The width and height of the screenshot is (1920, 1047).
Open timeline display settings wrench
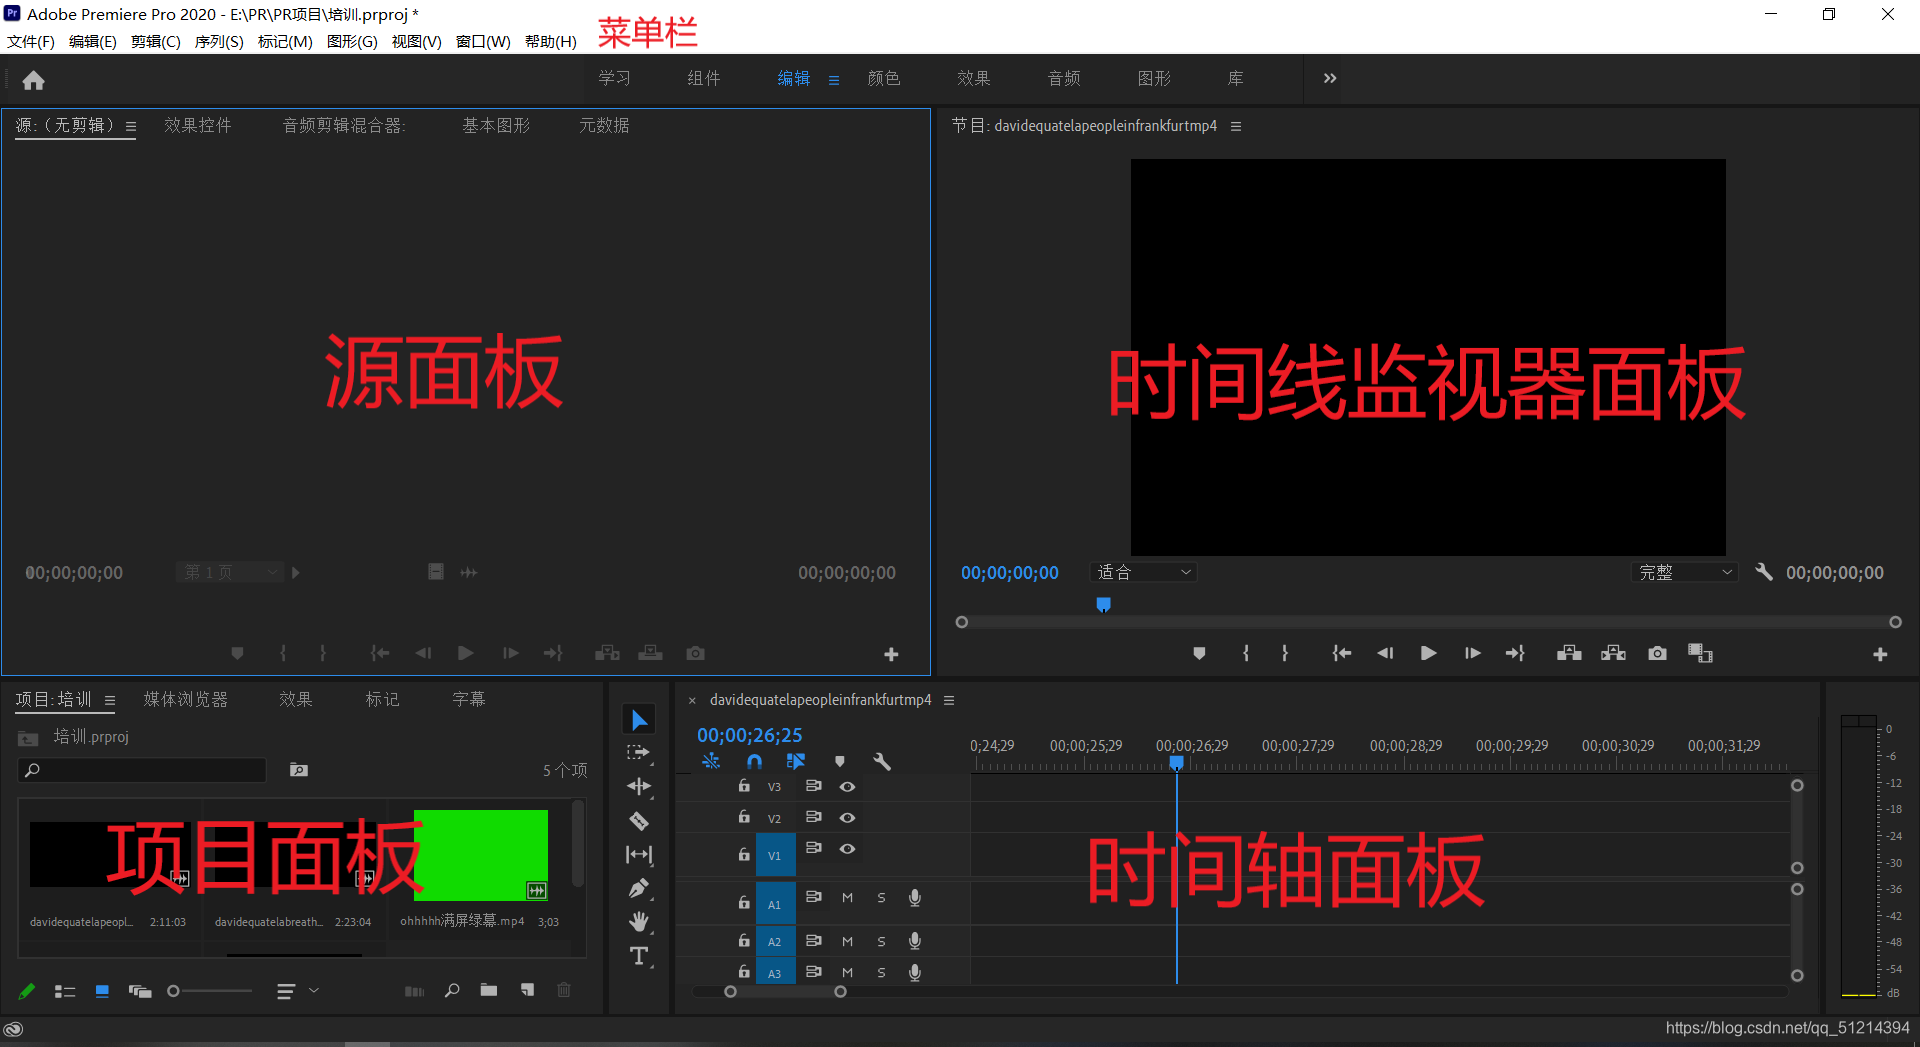(881, 761)
